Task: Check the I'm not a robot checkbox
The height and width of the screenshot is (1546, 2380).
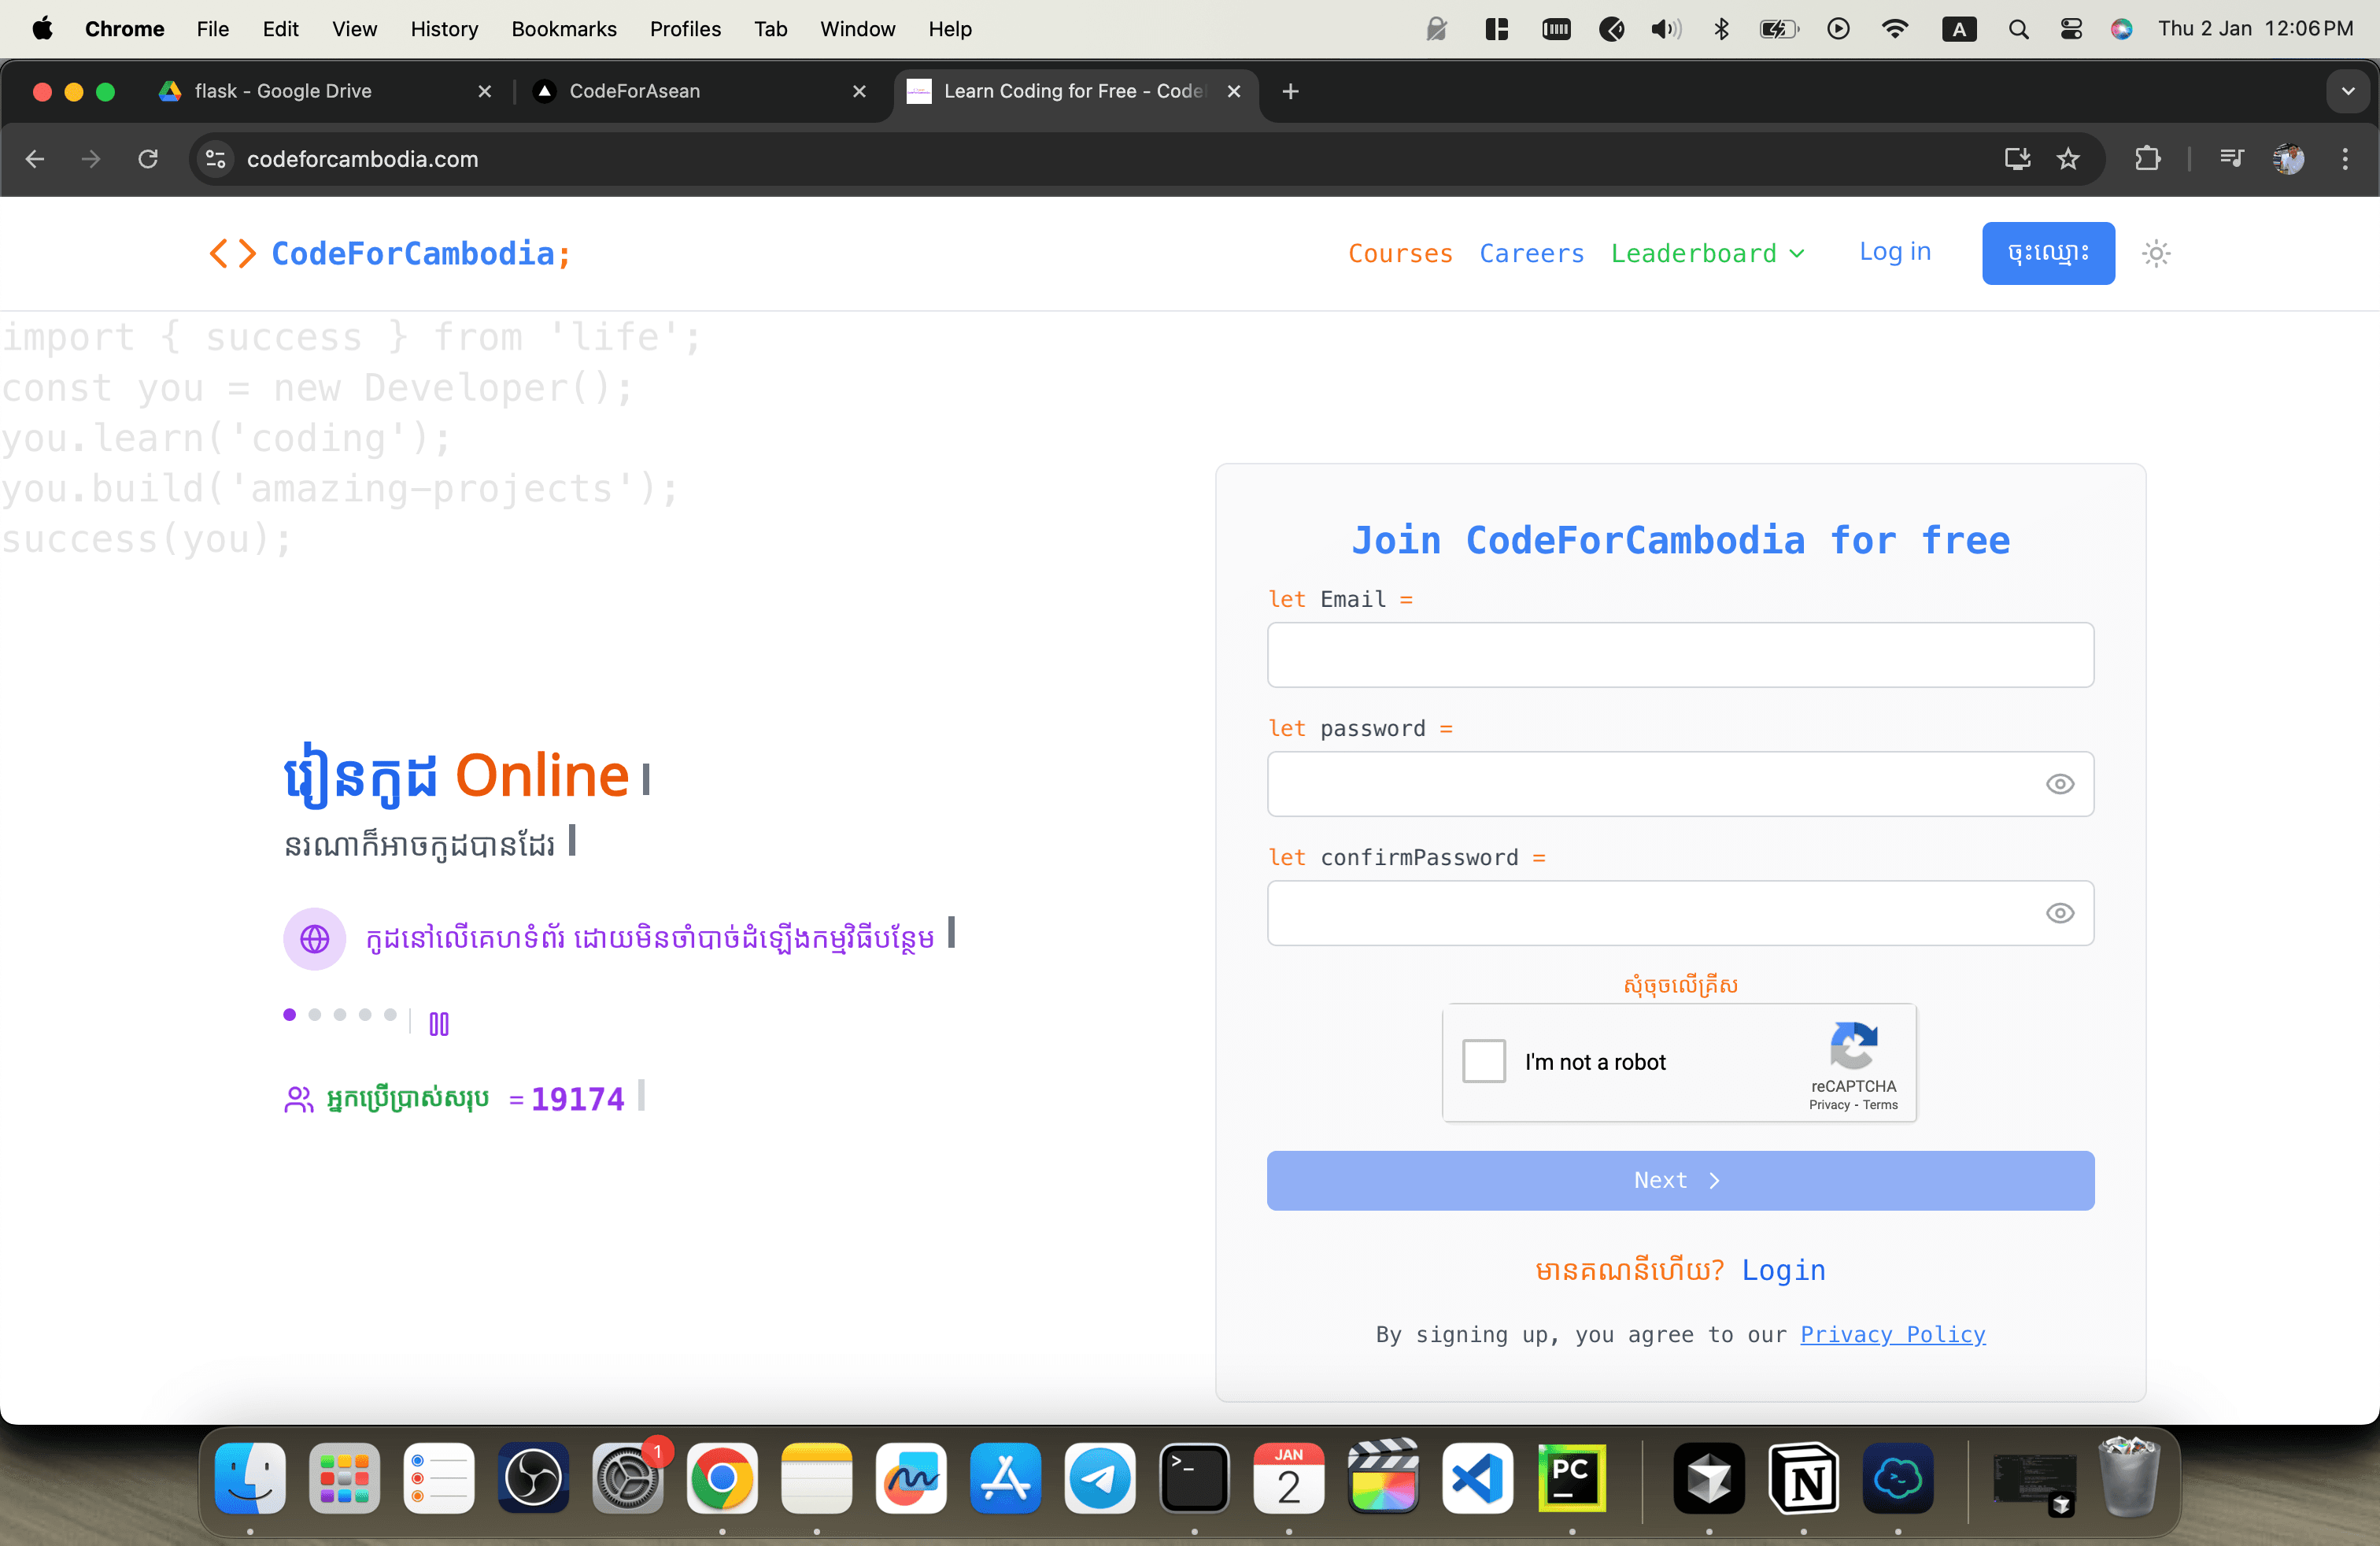Action: 1483,1062
